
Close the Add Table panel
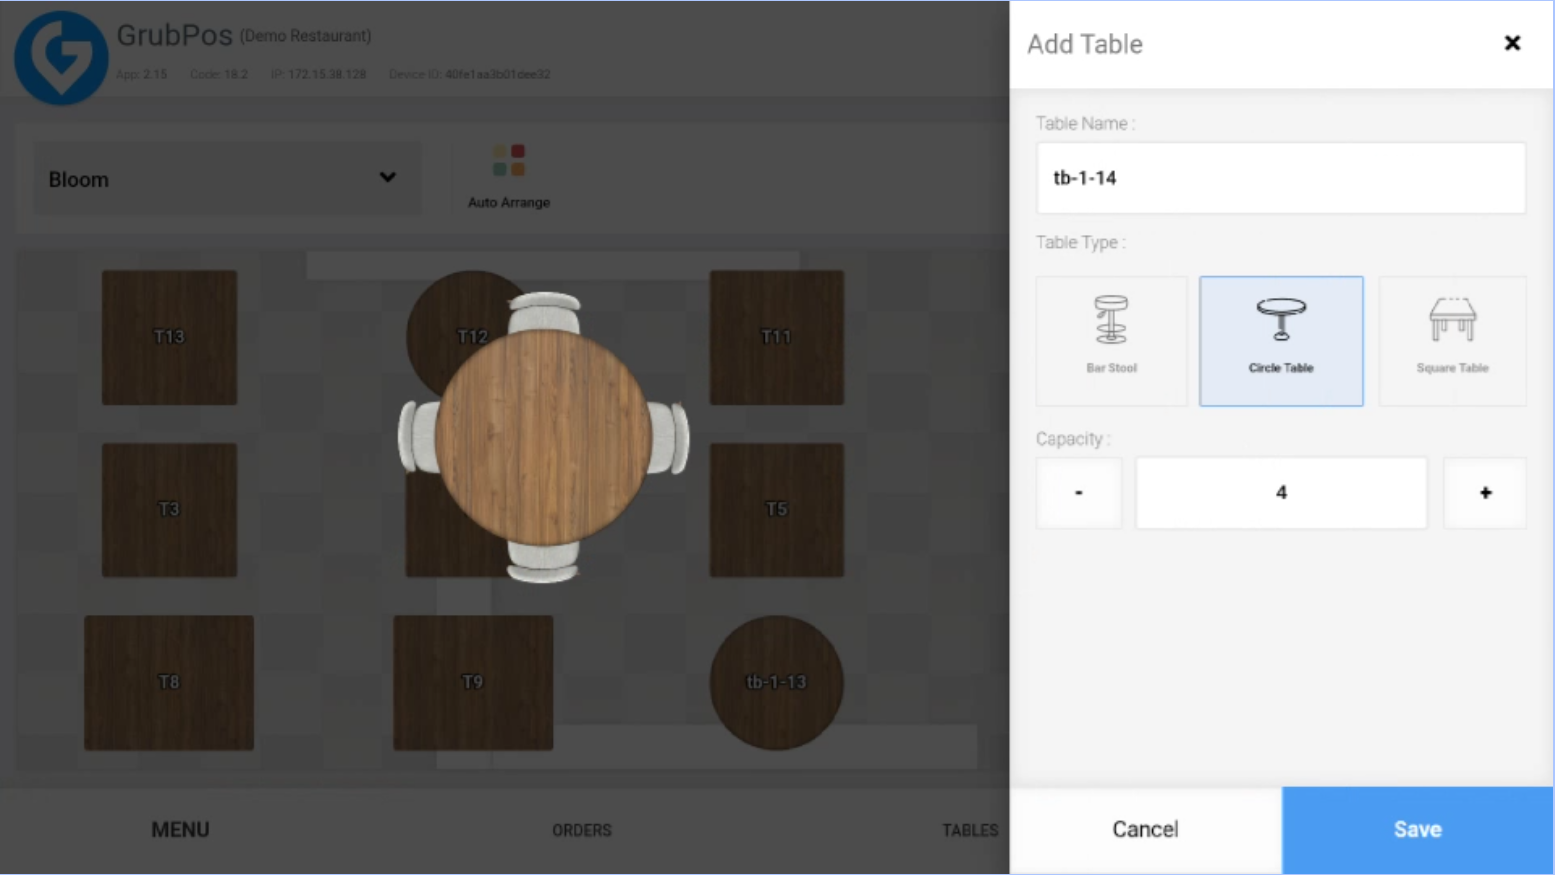[1512, 43]
